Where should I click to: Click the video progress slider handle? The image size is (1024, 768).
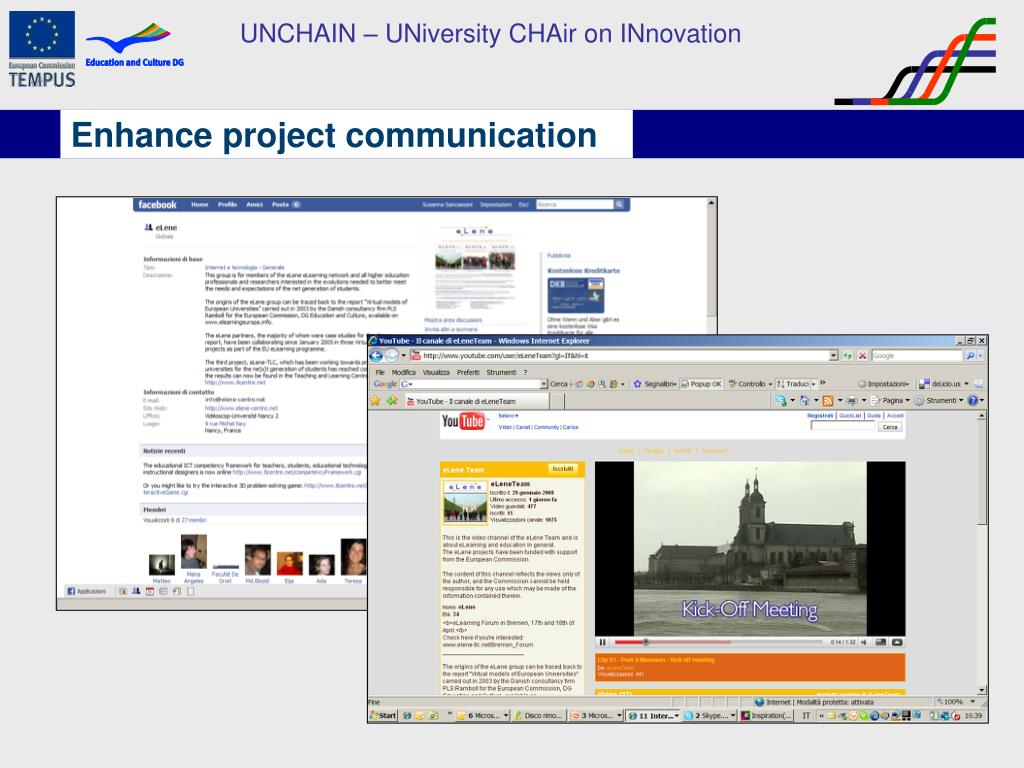coord(645,643)
